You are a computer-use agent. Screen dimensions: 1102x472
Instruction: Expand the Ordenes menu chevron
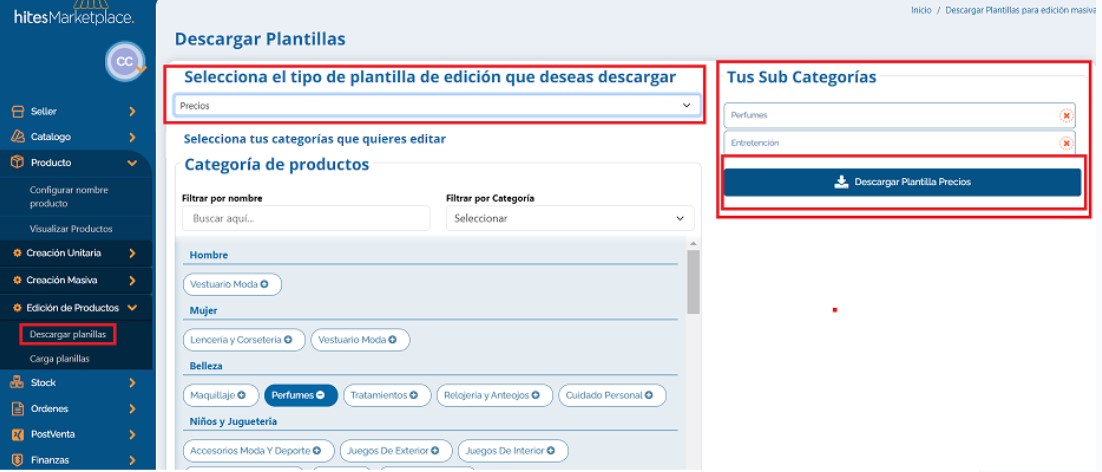(x=132, y=409)
